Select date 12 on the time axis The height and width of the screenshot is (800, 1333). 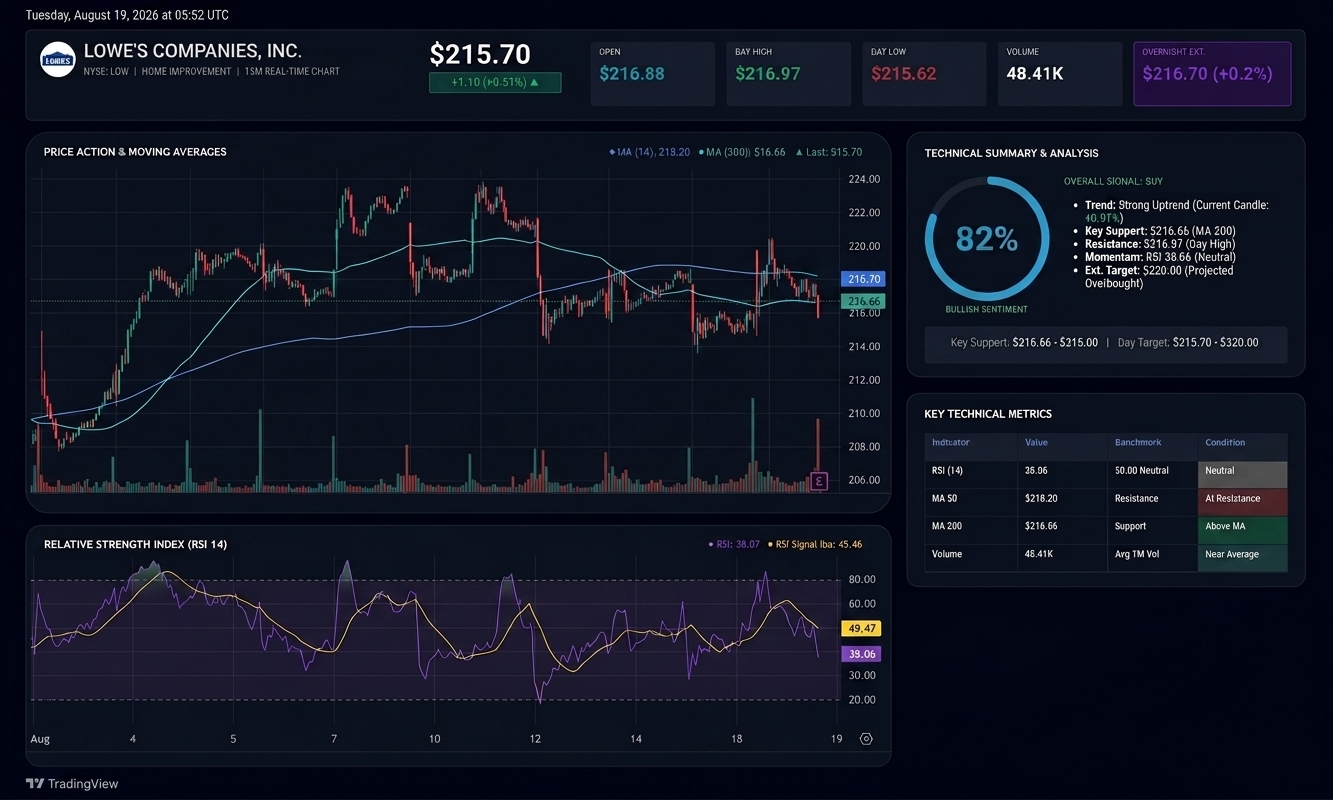535,739
